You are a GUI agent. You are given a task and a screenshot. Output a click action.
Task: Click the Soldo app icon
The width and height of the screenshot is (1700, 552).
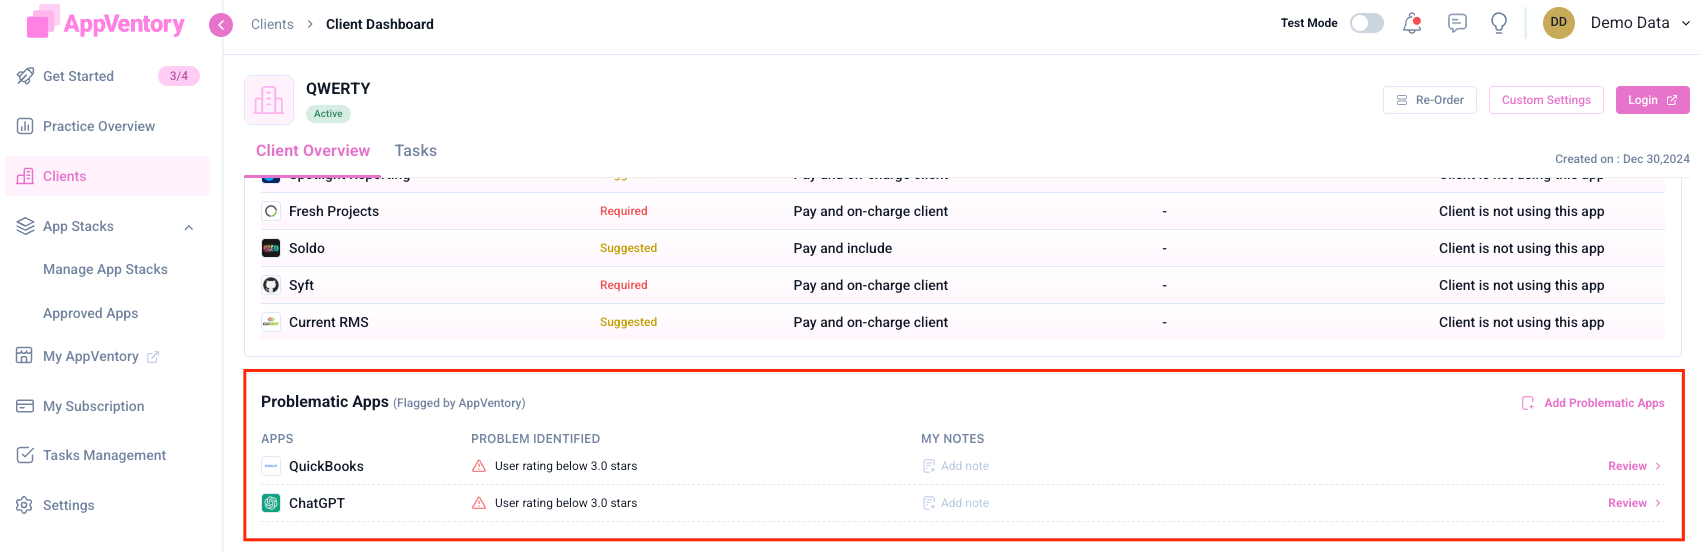[271, 248]
